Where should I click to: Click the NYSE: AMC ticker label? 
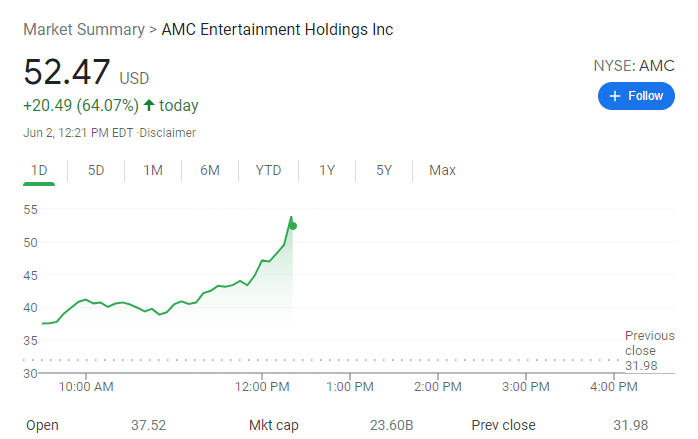634,66
